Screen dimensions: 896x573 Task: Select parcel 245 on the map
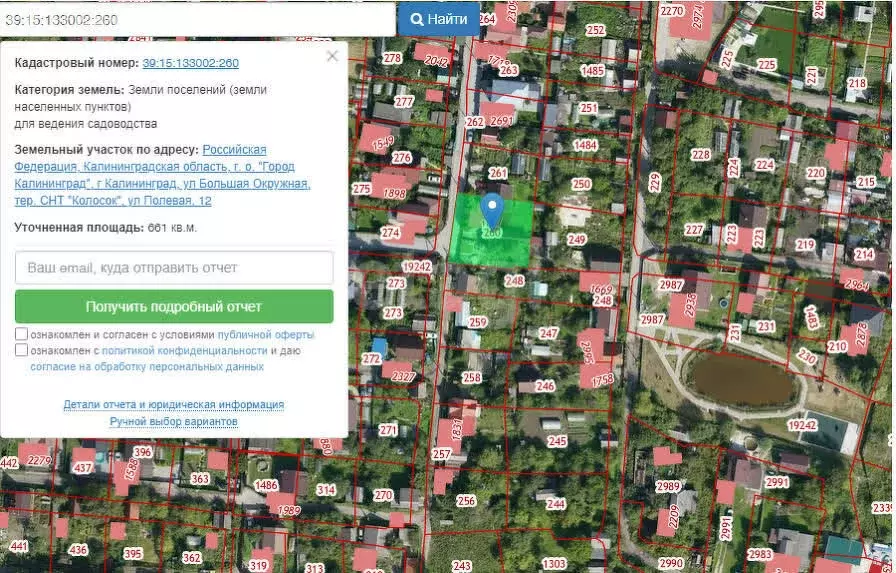pyautogui.click(x=557, y=441)
